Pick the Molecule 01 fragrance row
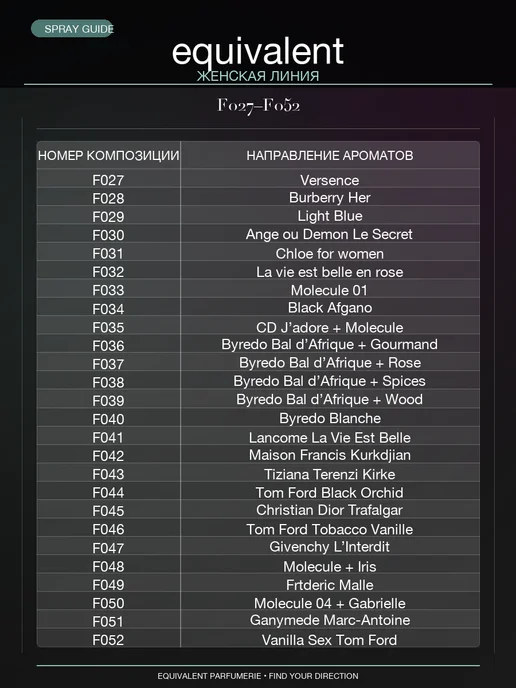This screenshot has width=516, height=688. click(258, 290)
